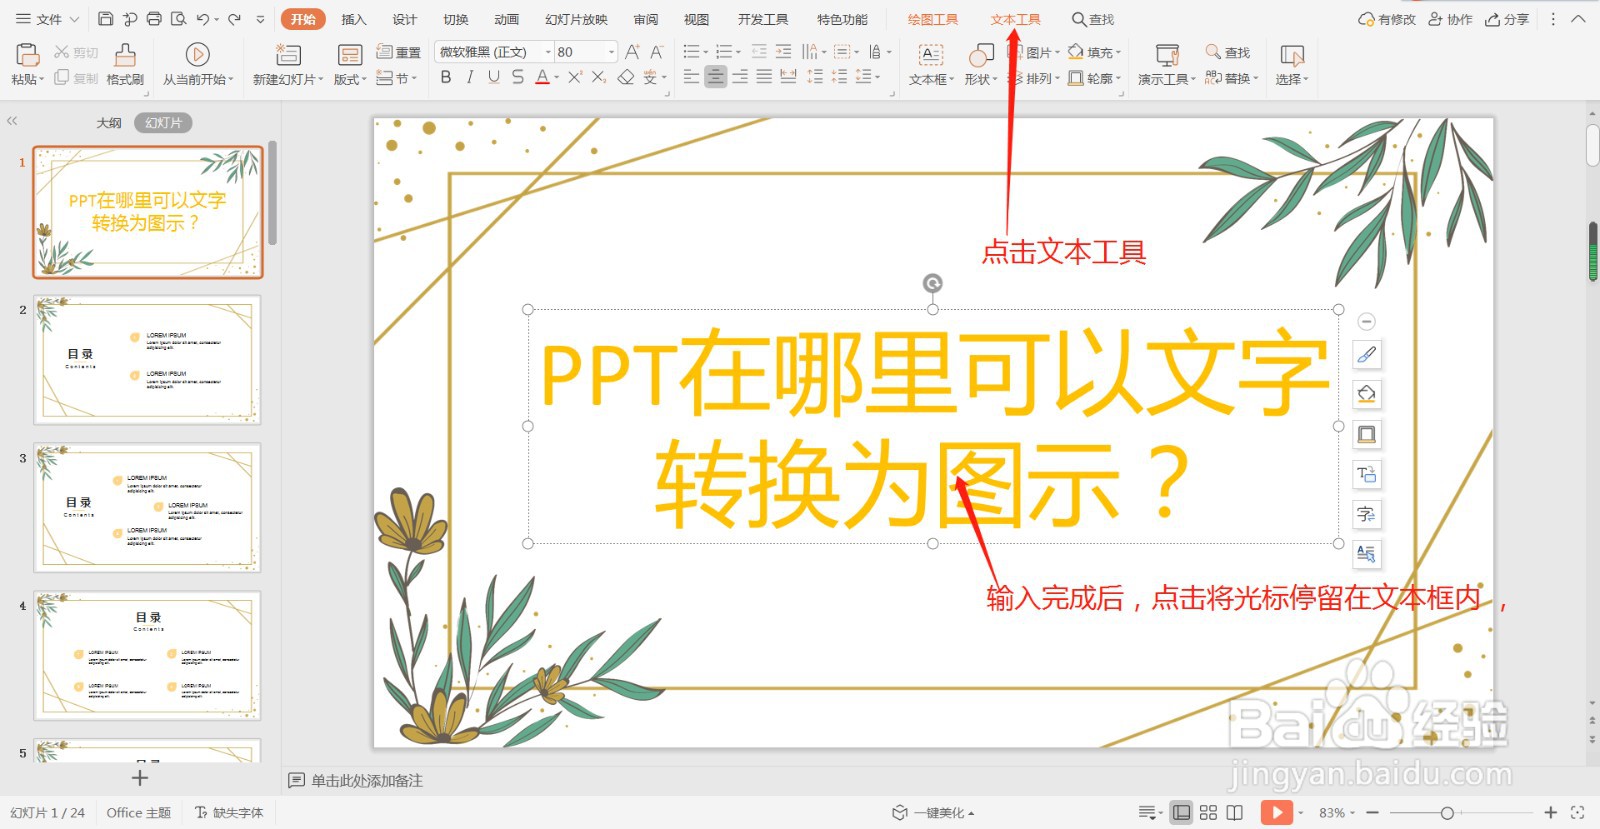Click the shape fill icon beside text box
The image size is (1600, 829).
(1366, 394)
